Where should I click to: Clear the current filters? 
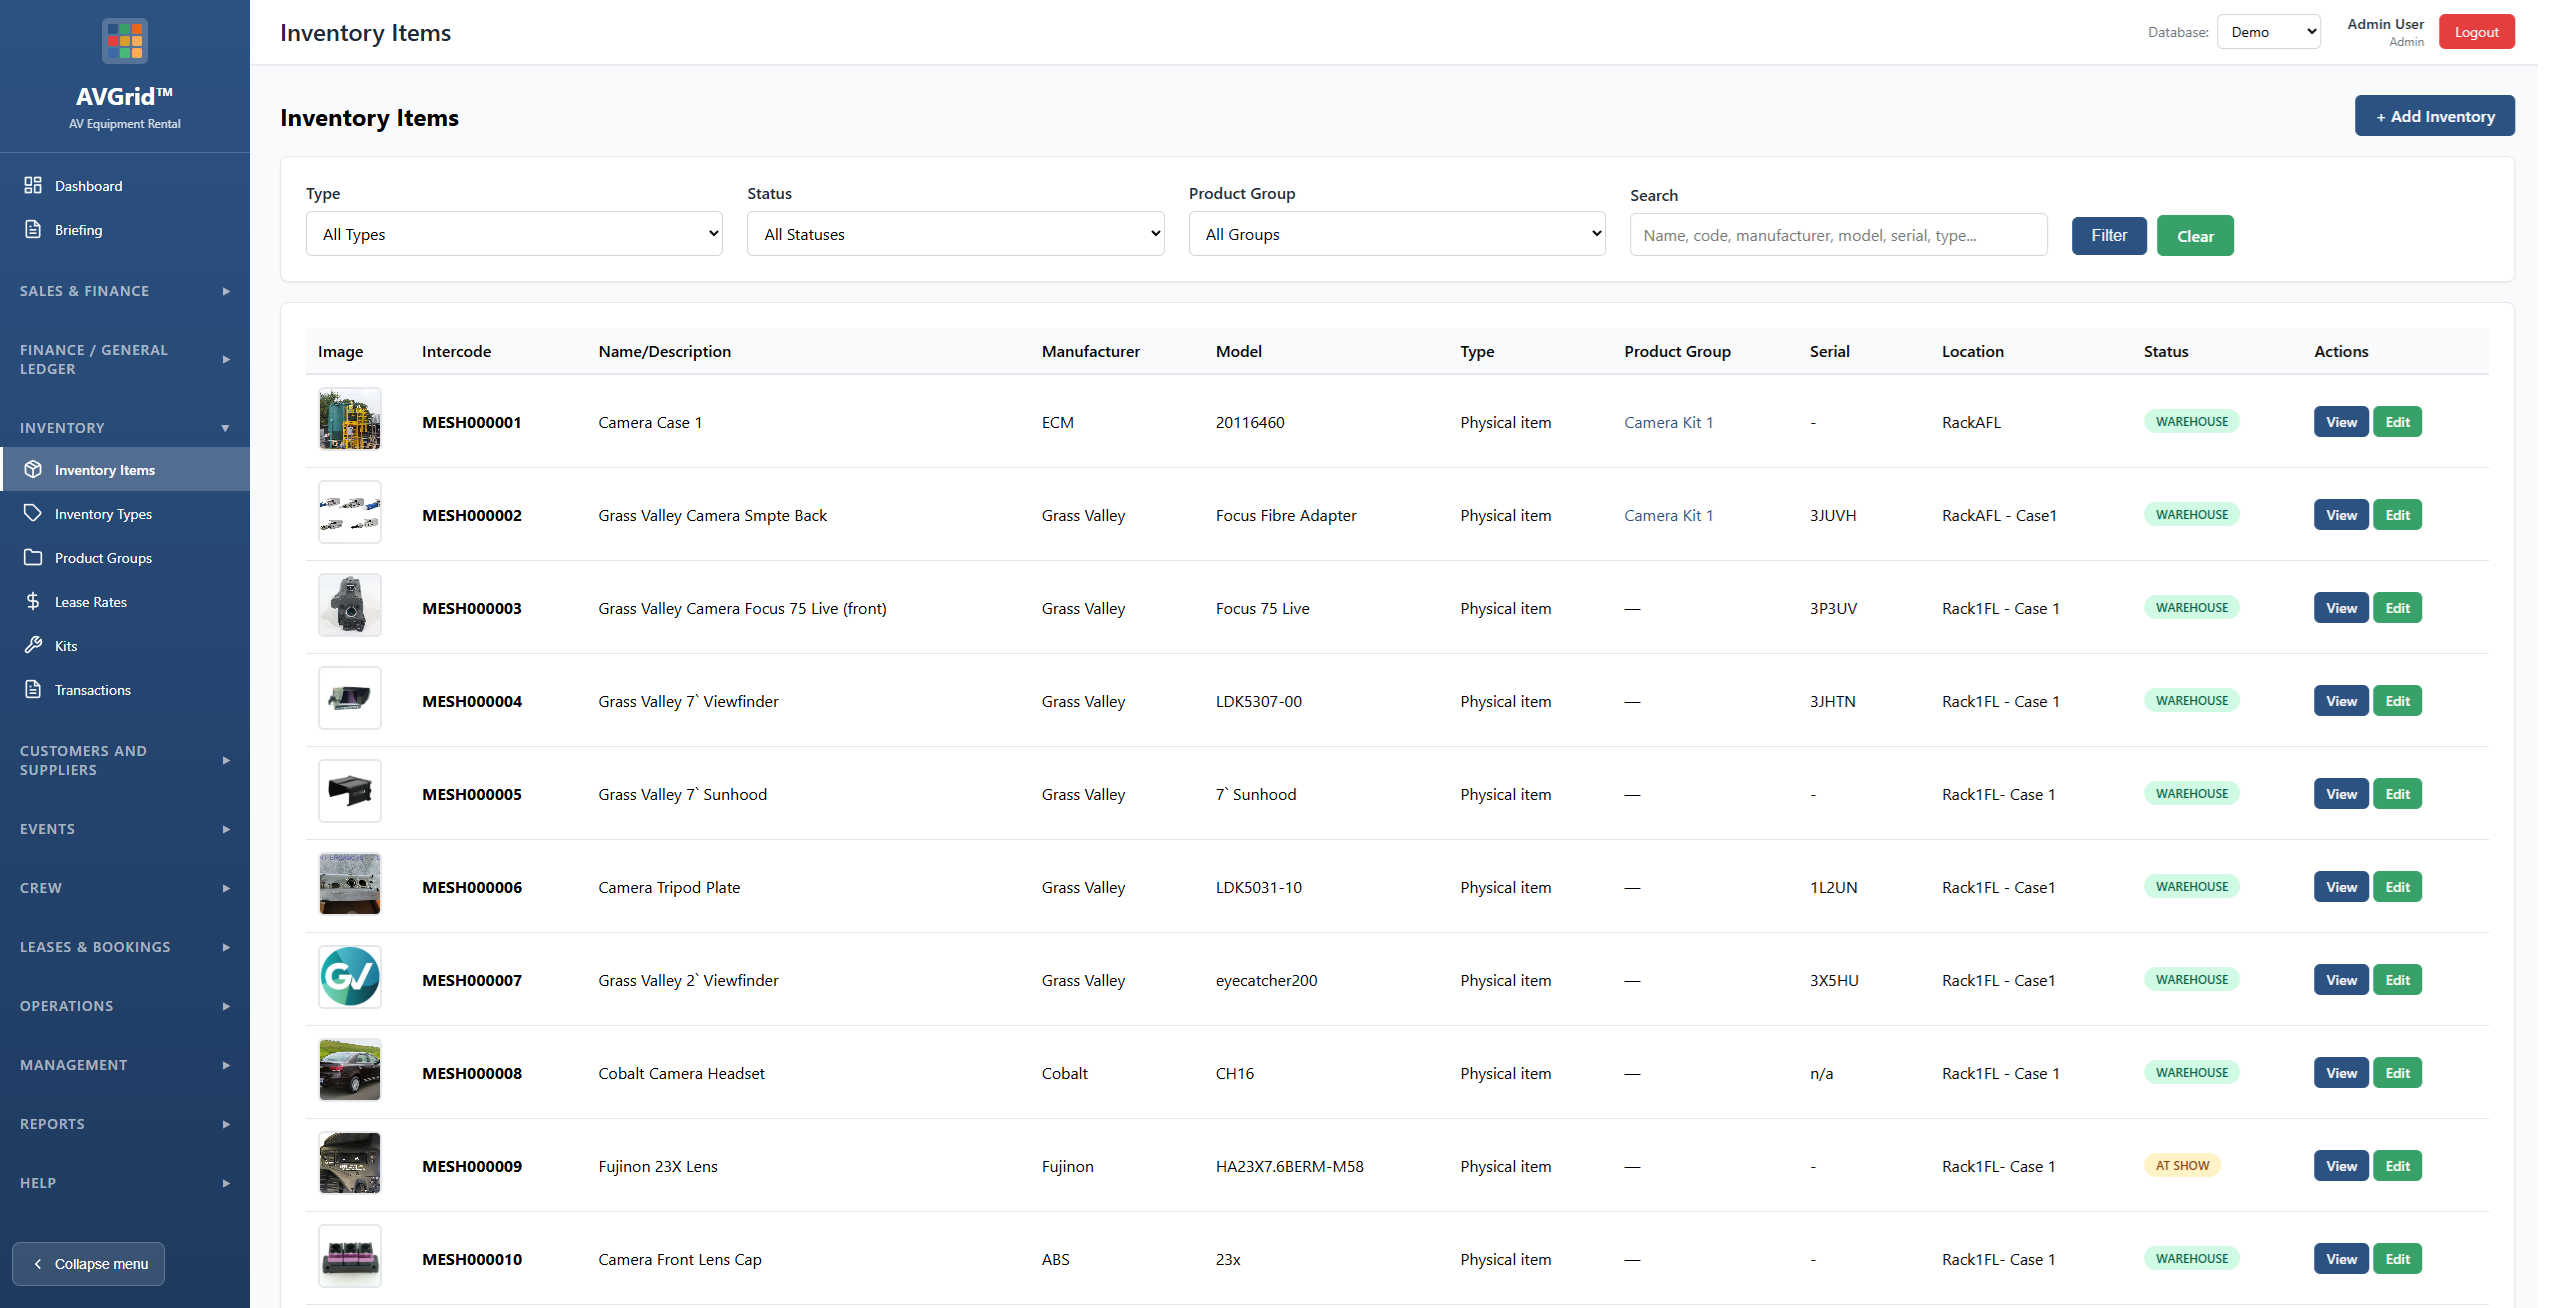tap(2195, 235)
